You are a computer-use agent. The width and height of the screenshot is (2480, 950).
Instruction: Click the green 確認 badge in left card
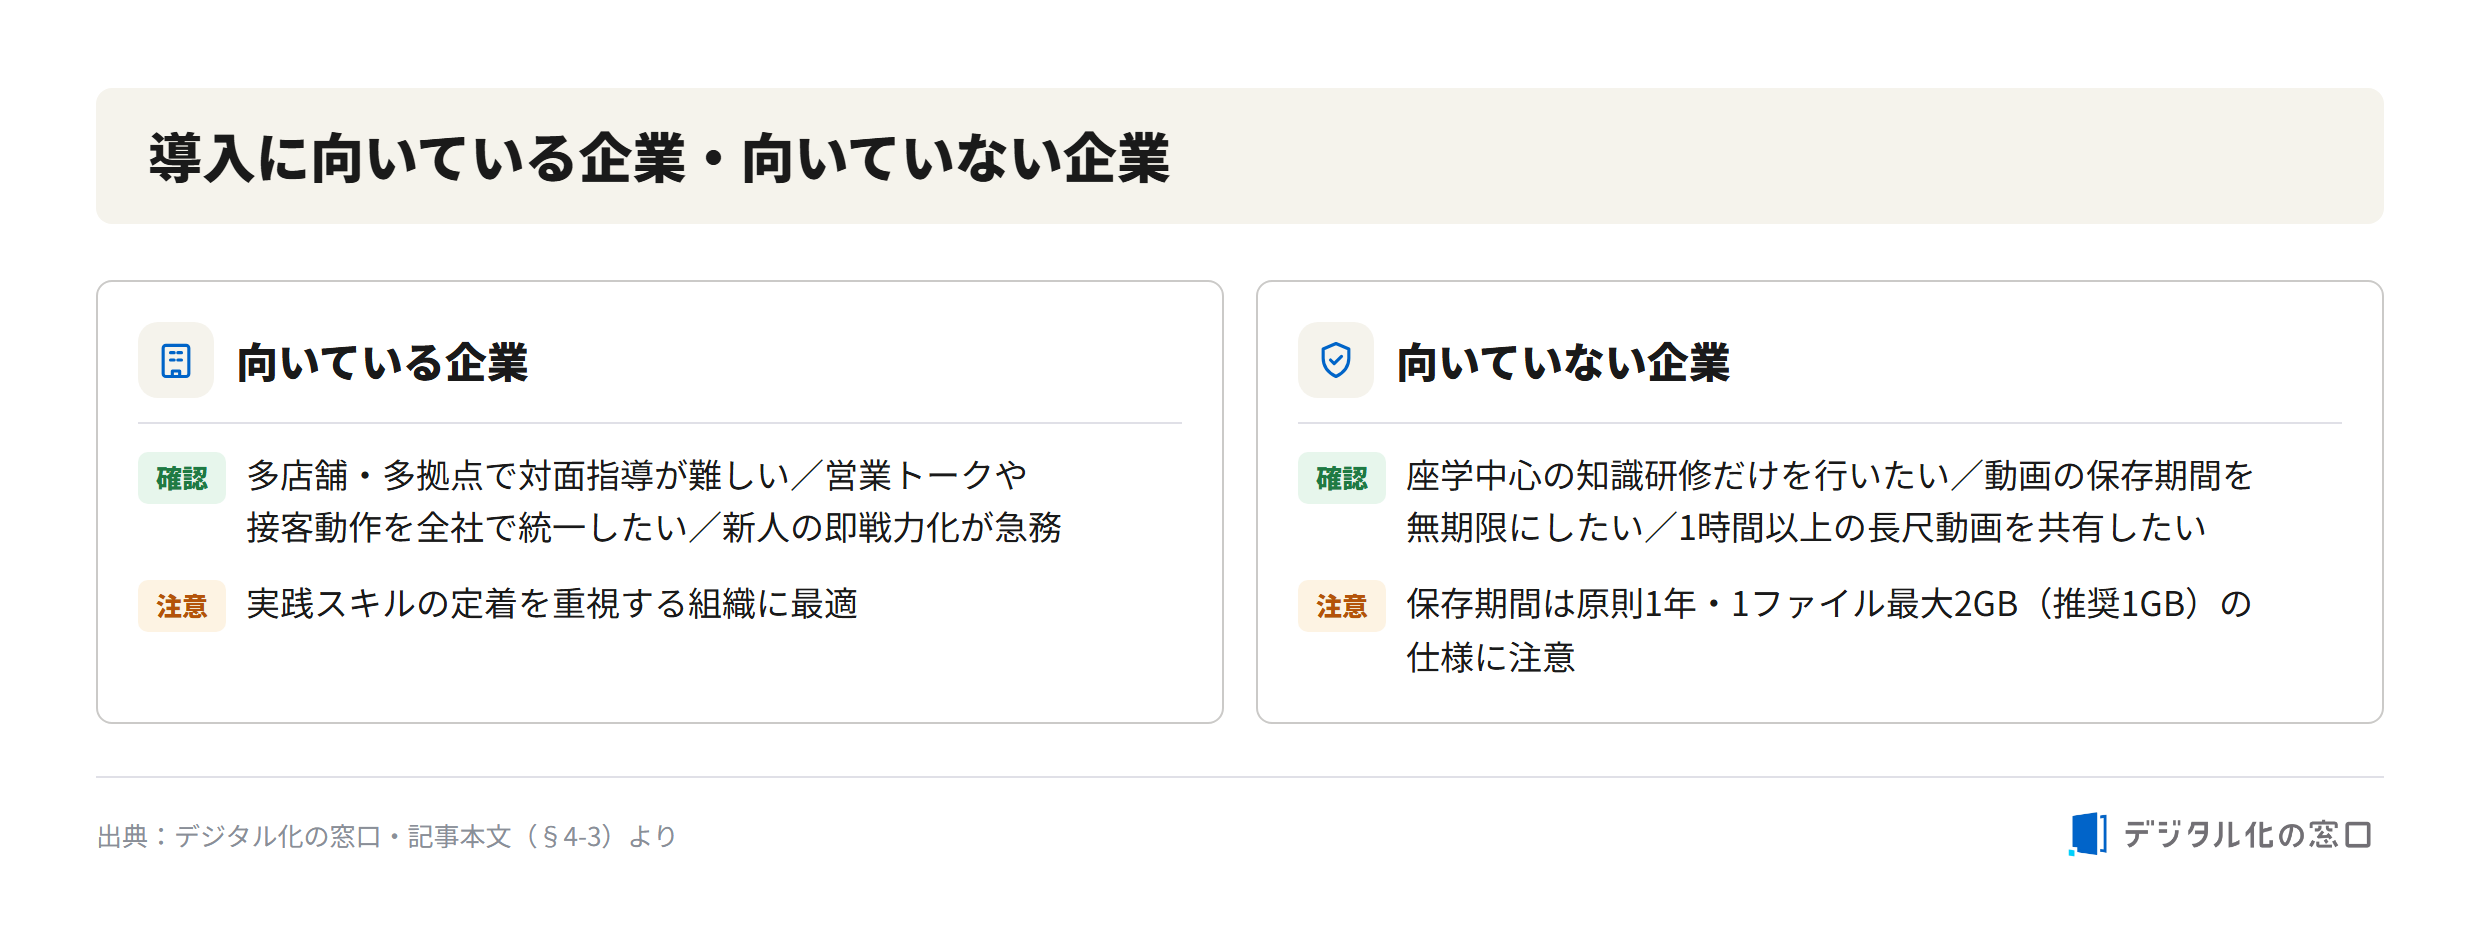182,478
